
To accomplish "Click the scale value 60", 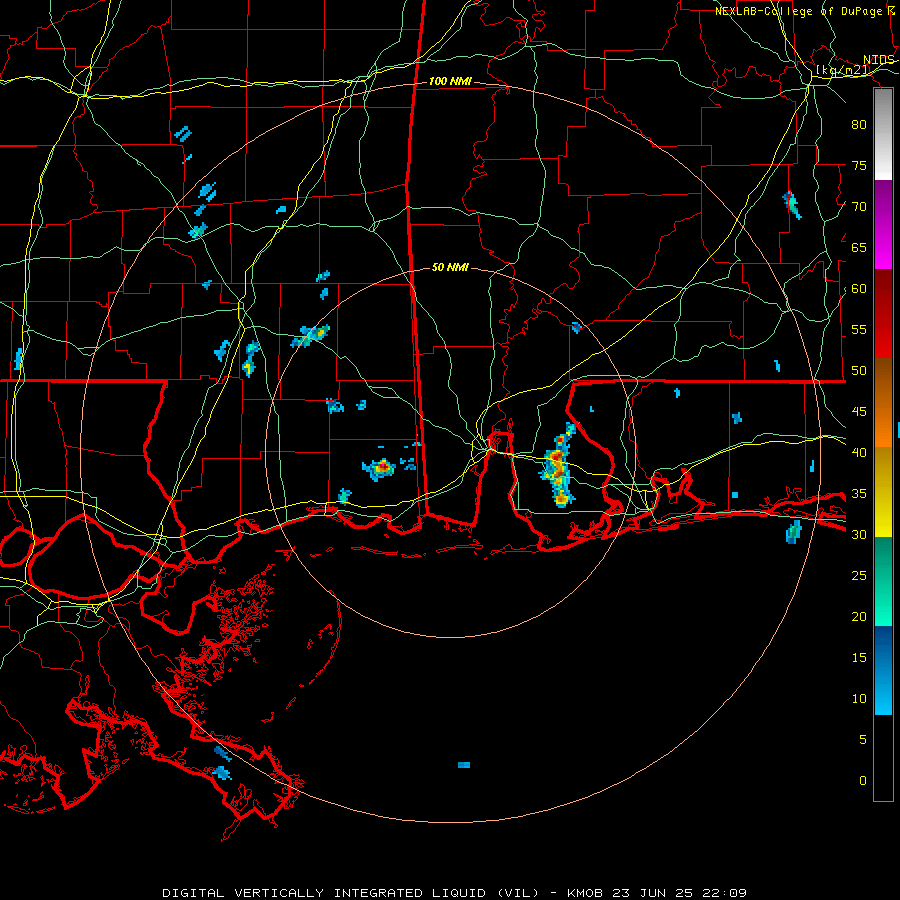I will (859, 289).
